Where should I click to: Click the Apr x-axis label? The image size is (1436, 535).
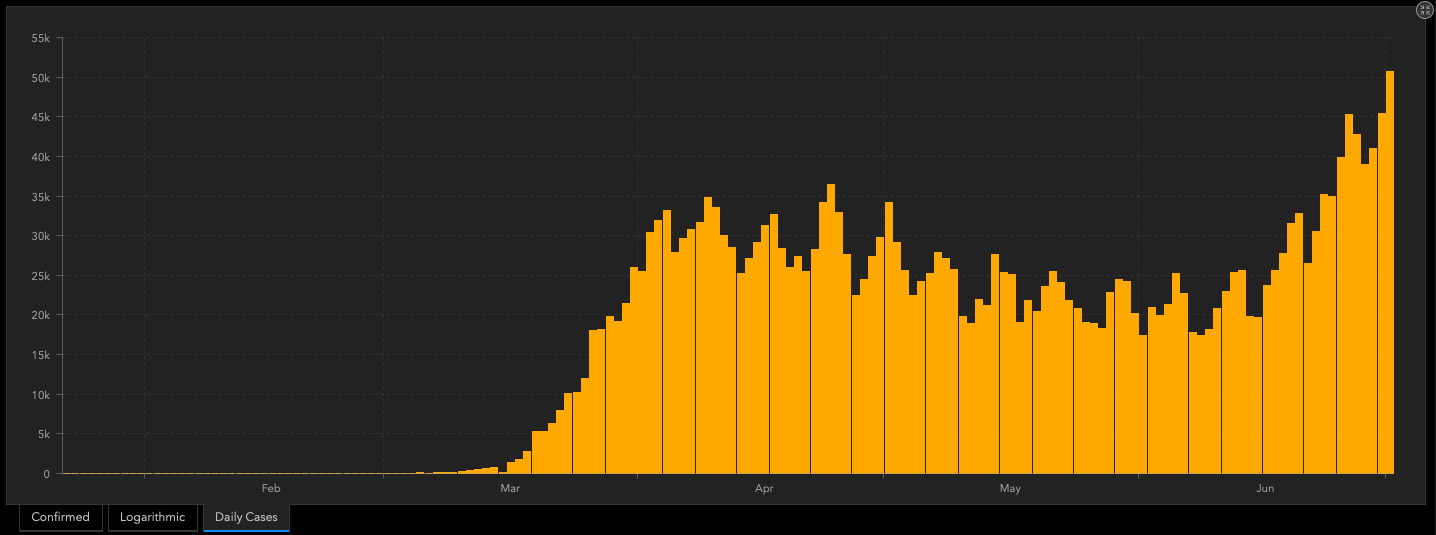(764, 489)
